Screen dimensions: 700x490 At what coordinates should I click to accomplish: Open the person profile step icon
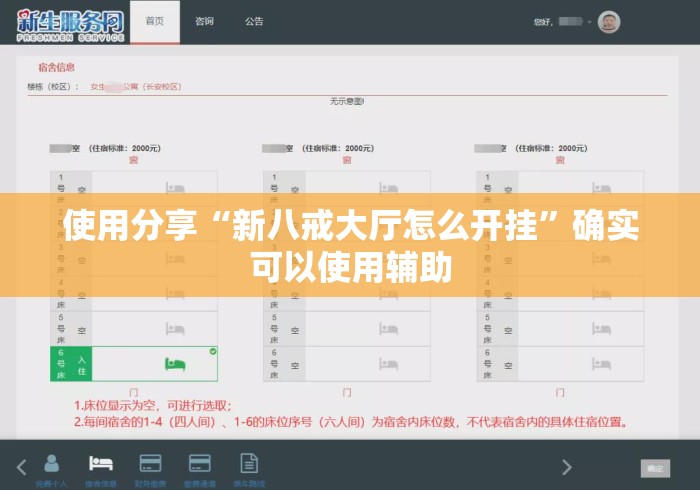tap(51, 463)
